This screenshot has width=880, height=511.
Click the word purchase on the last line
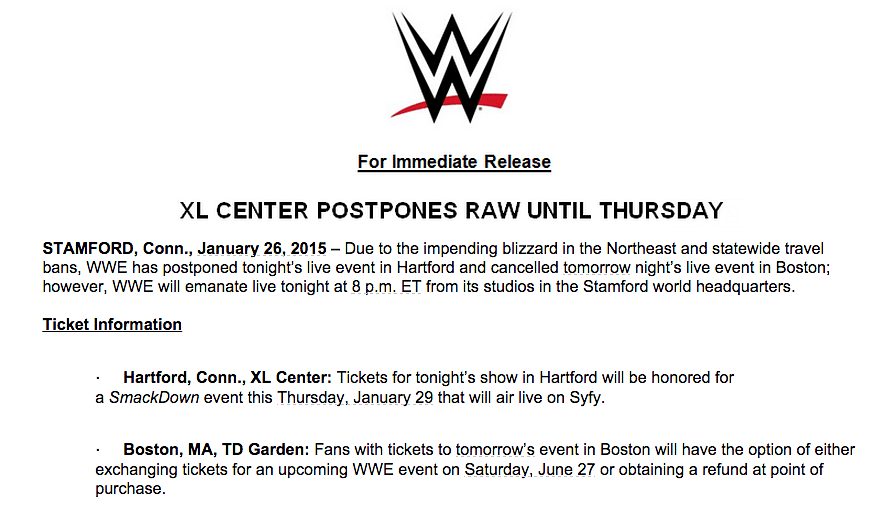pyautogui.click(x=128, y=489)
